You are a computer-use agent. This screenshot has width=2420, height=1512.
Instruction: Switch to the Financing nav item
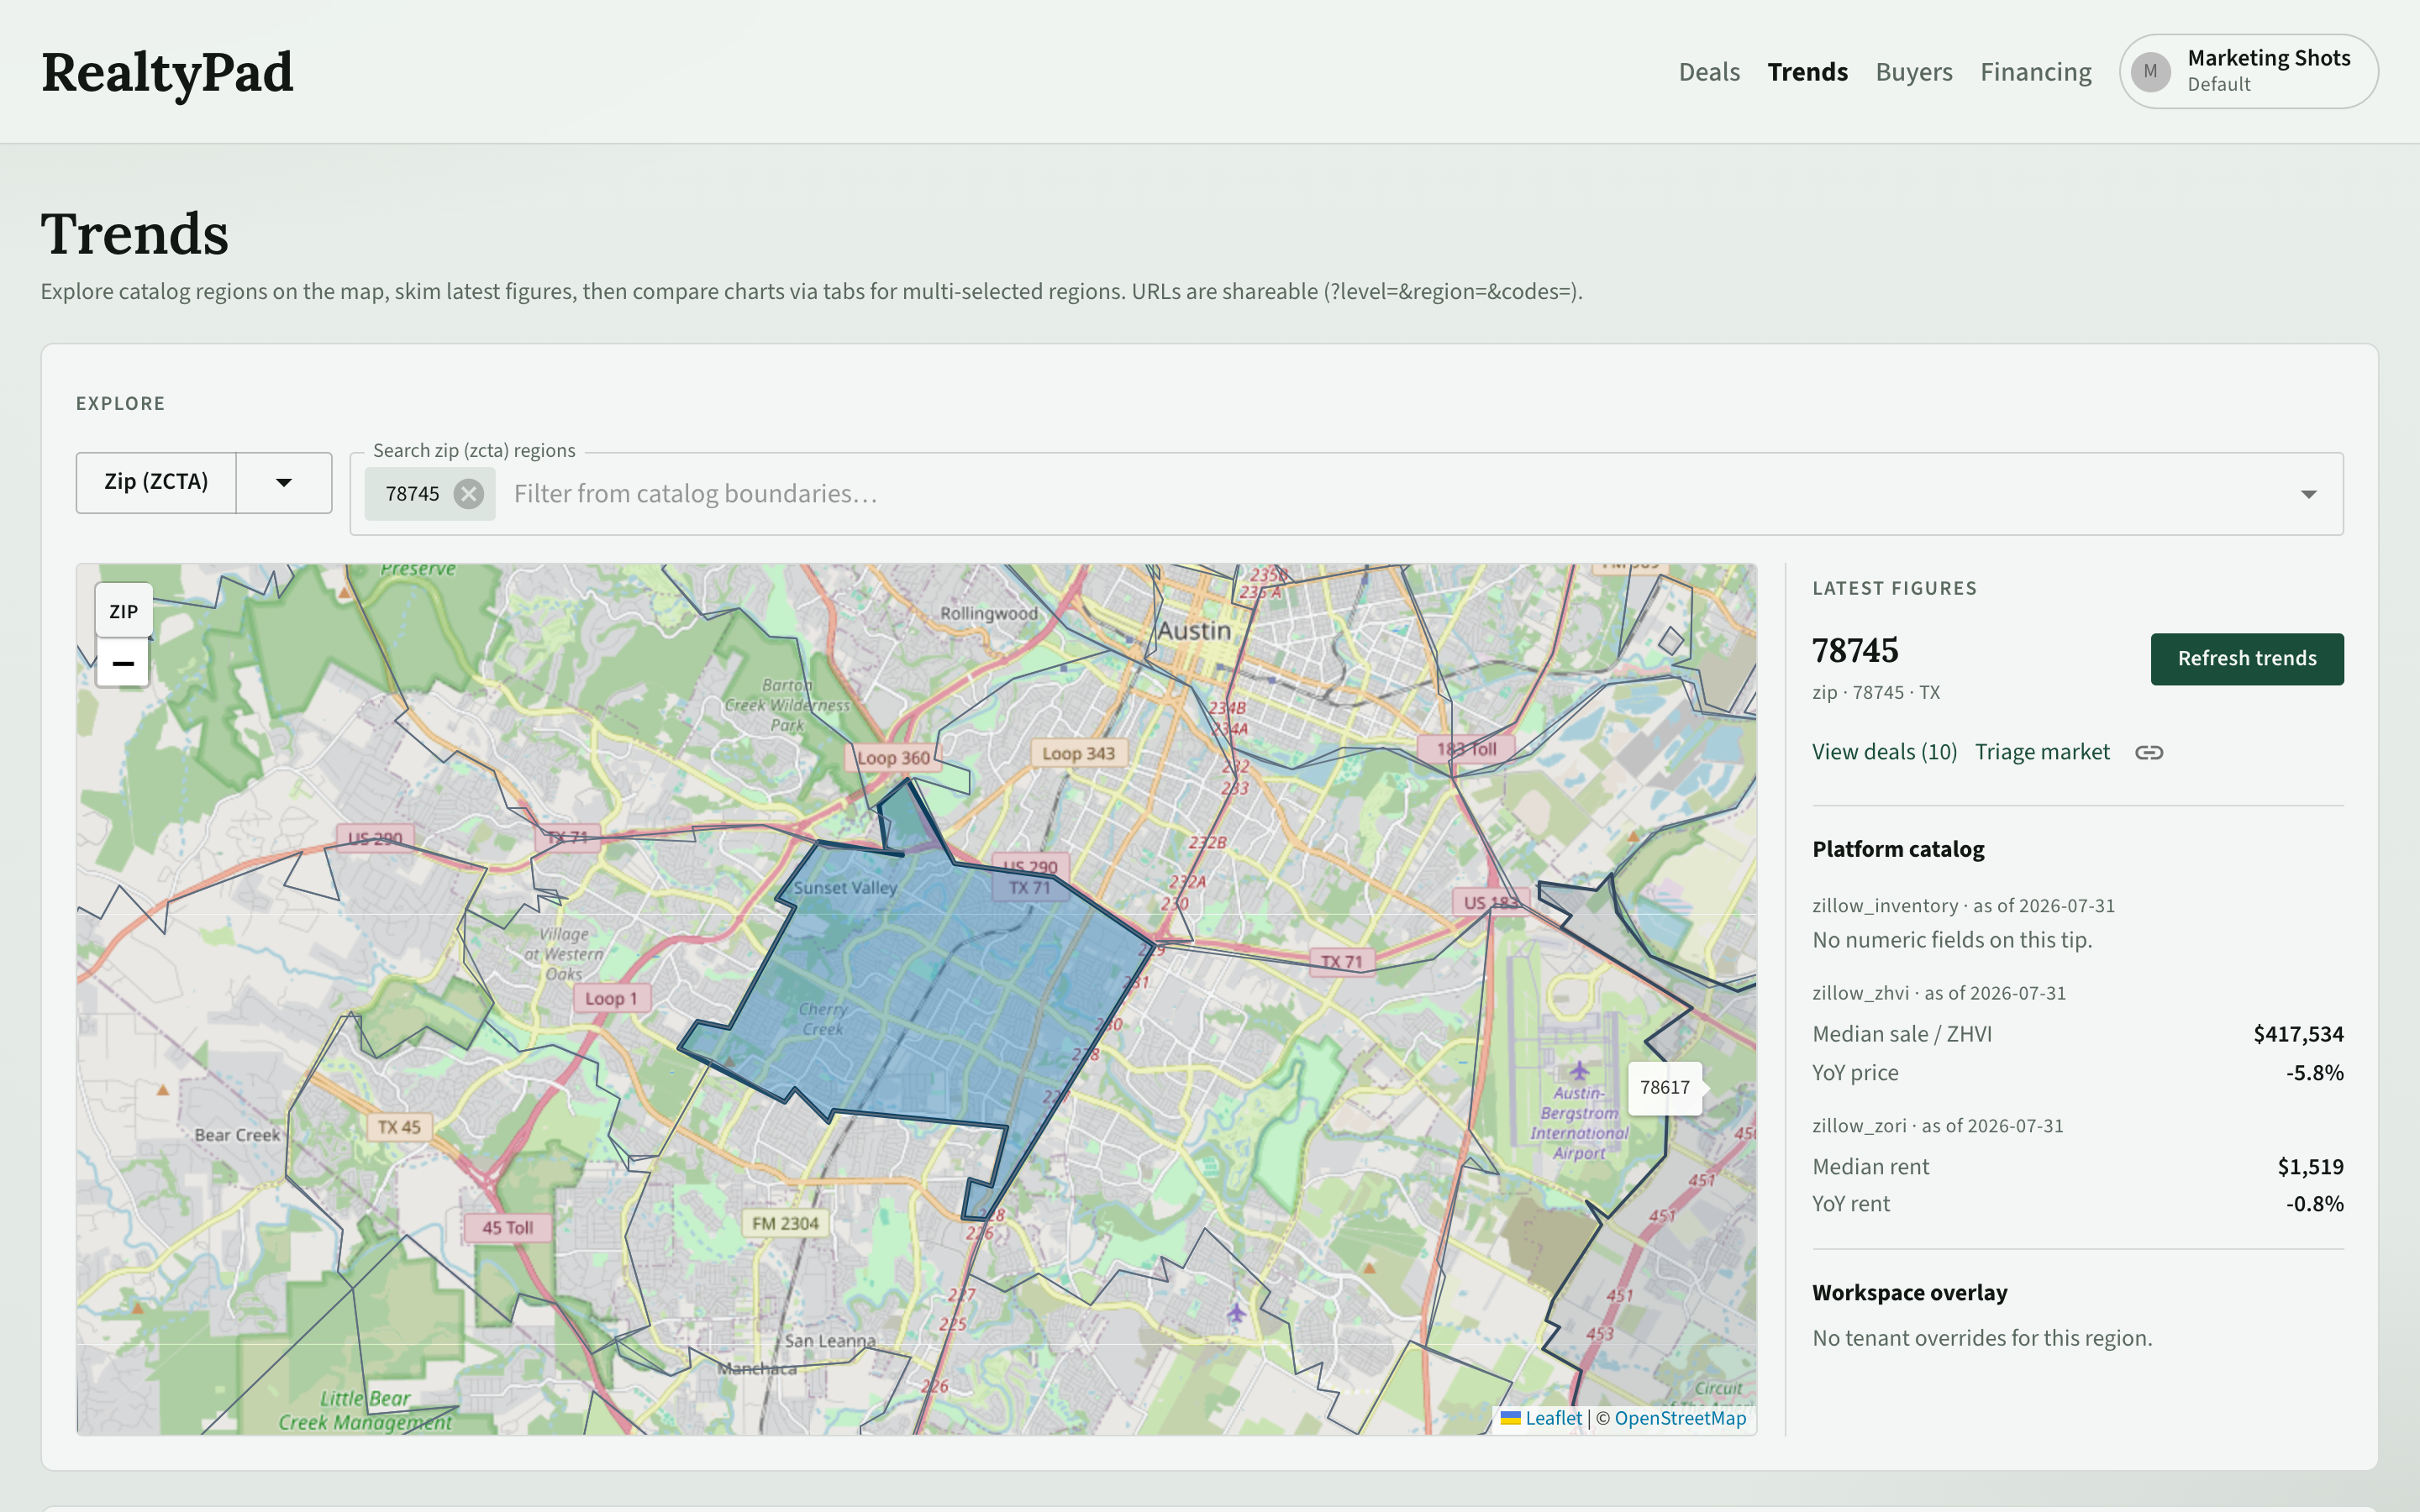2036,72
